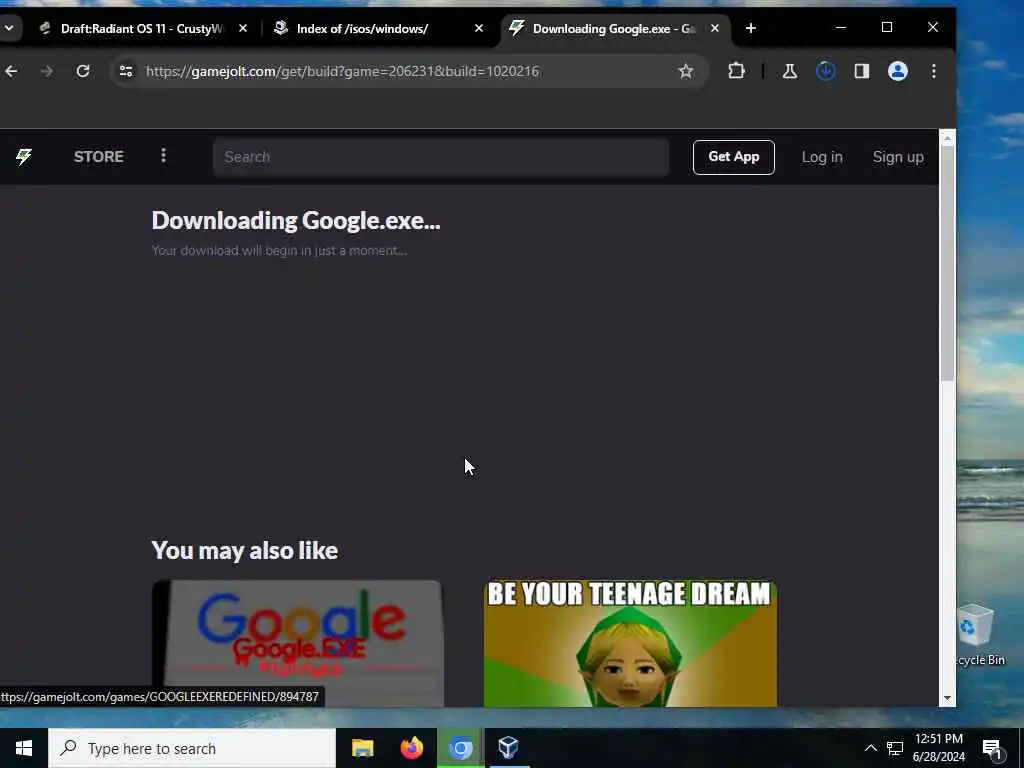
Task: Click the Chrome taskbar icon
Action: [460, 748]
